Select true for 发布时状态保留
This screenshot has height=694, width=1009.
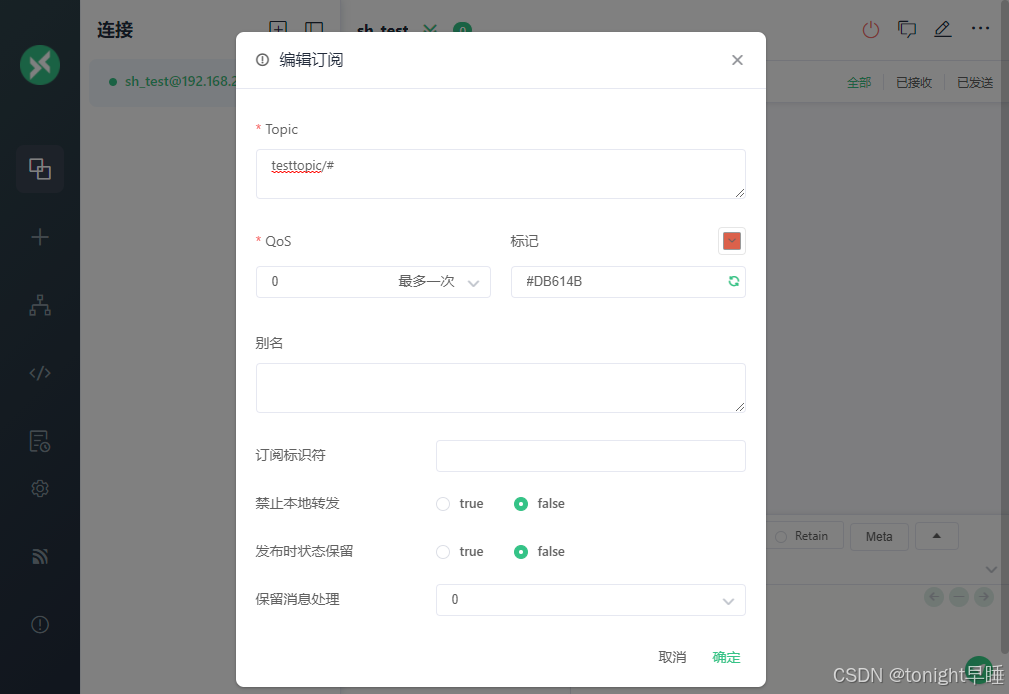[x=443, y=551]
